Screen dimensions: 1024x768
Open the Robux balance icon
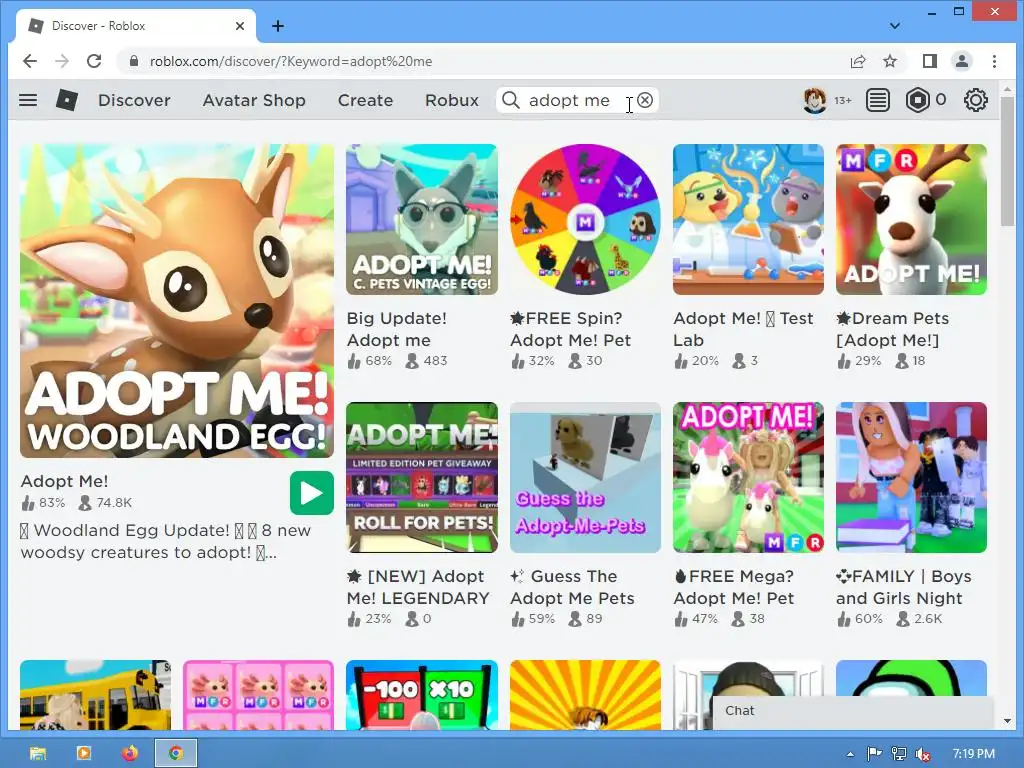tap(918, 100)
